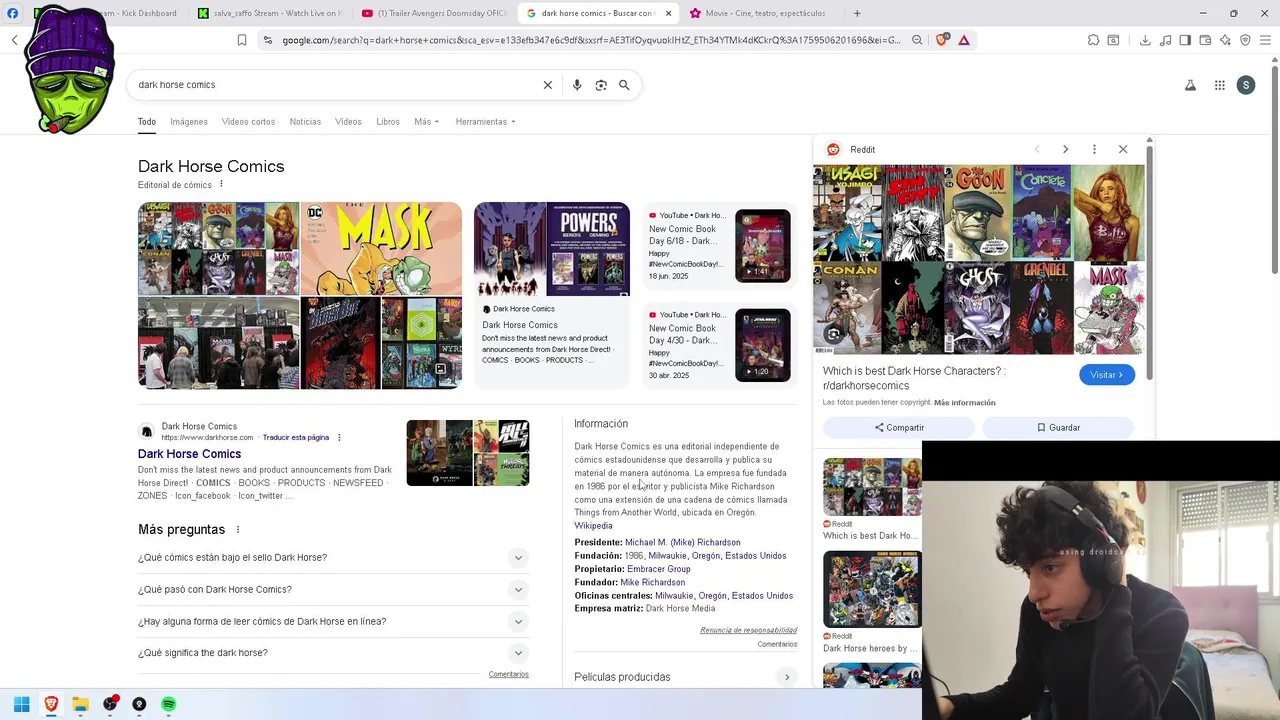Open downloads icon in toolbar
This screenshot has height=720, width=1280.
1145,40
